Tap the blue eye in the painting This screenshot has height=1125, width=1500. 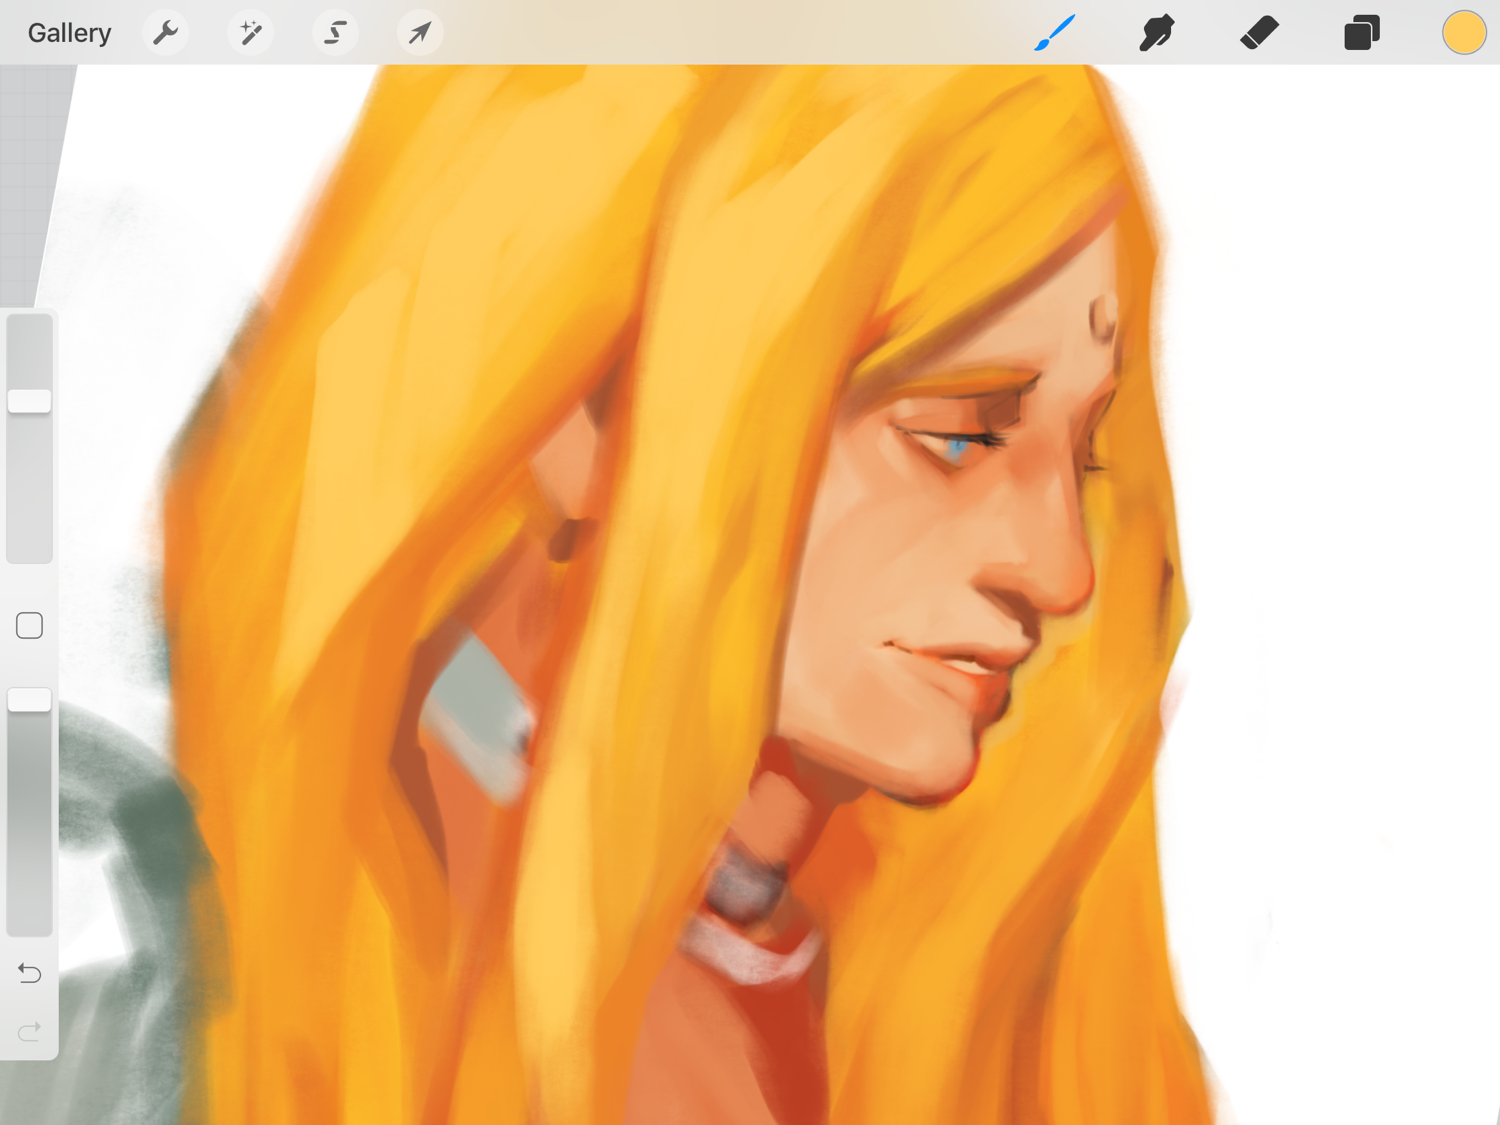point(957,448)
